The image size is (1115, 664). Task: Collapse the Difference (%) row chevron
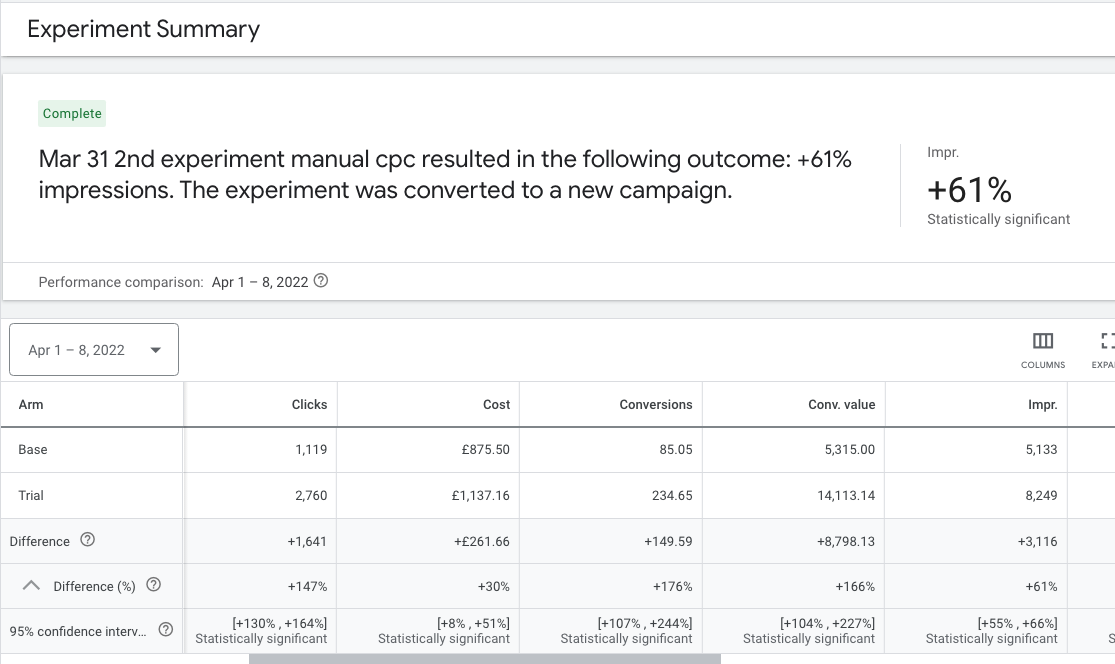[31, 586]
